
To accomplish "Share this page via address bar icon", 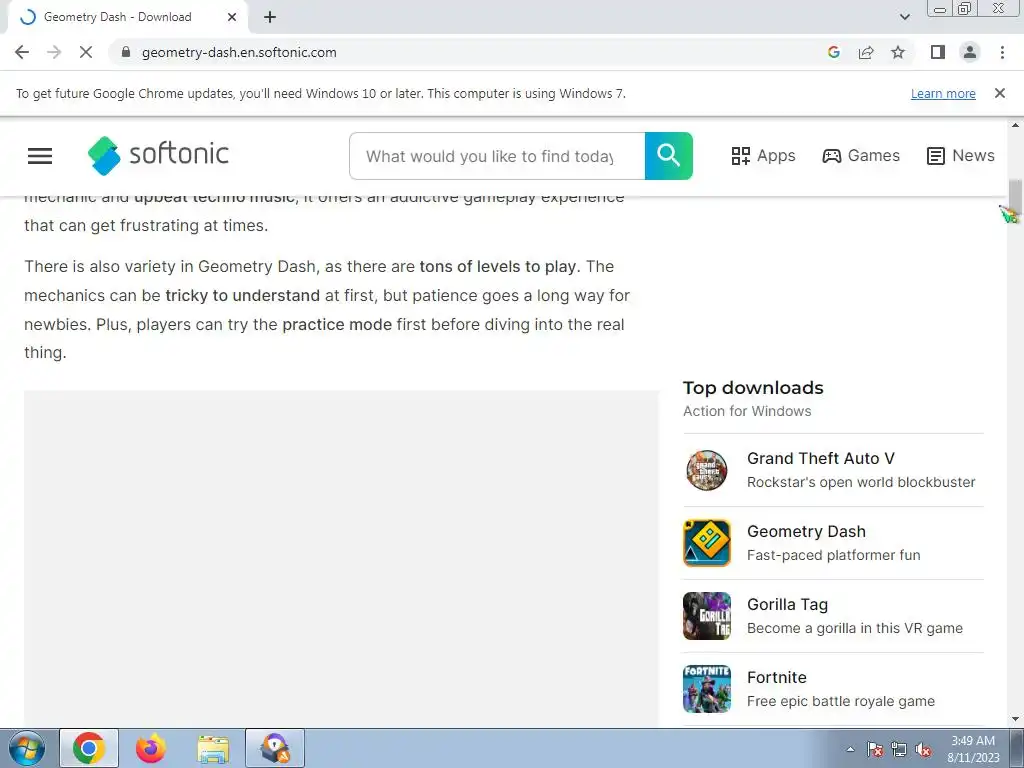I will [866, 52].
